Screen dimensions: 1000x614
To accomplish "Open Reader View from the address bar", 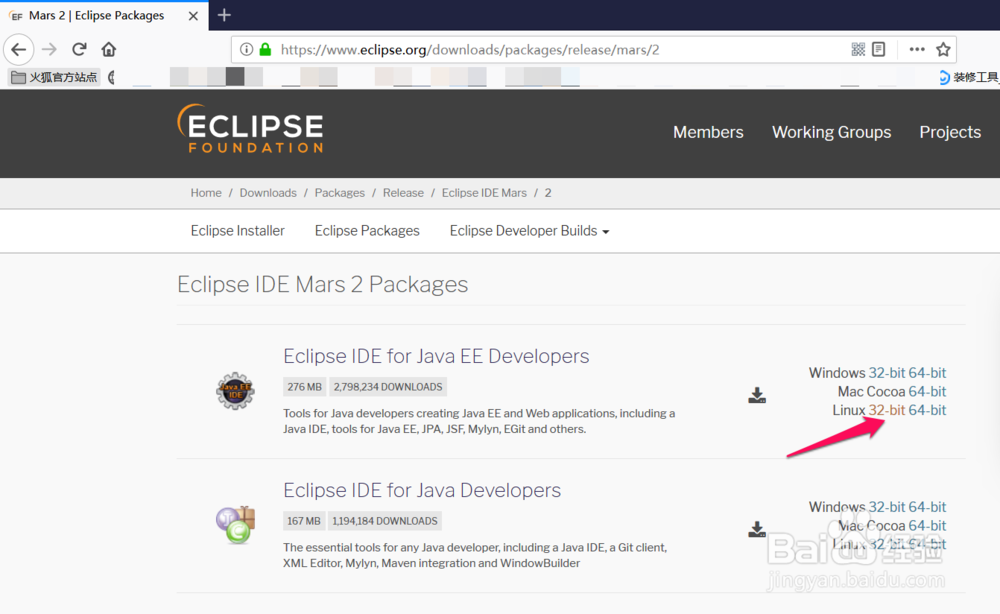I will 878,48.
